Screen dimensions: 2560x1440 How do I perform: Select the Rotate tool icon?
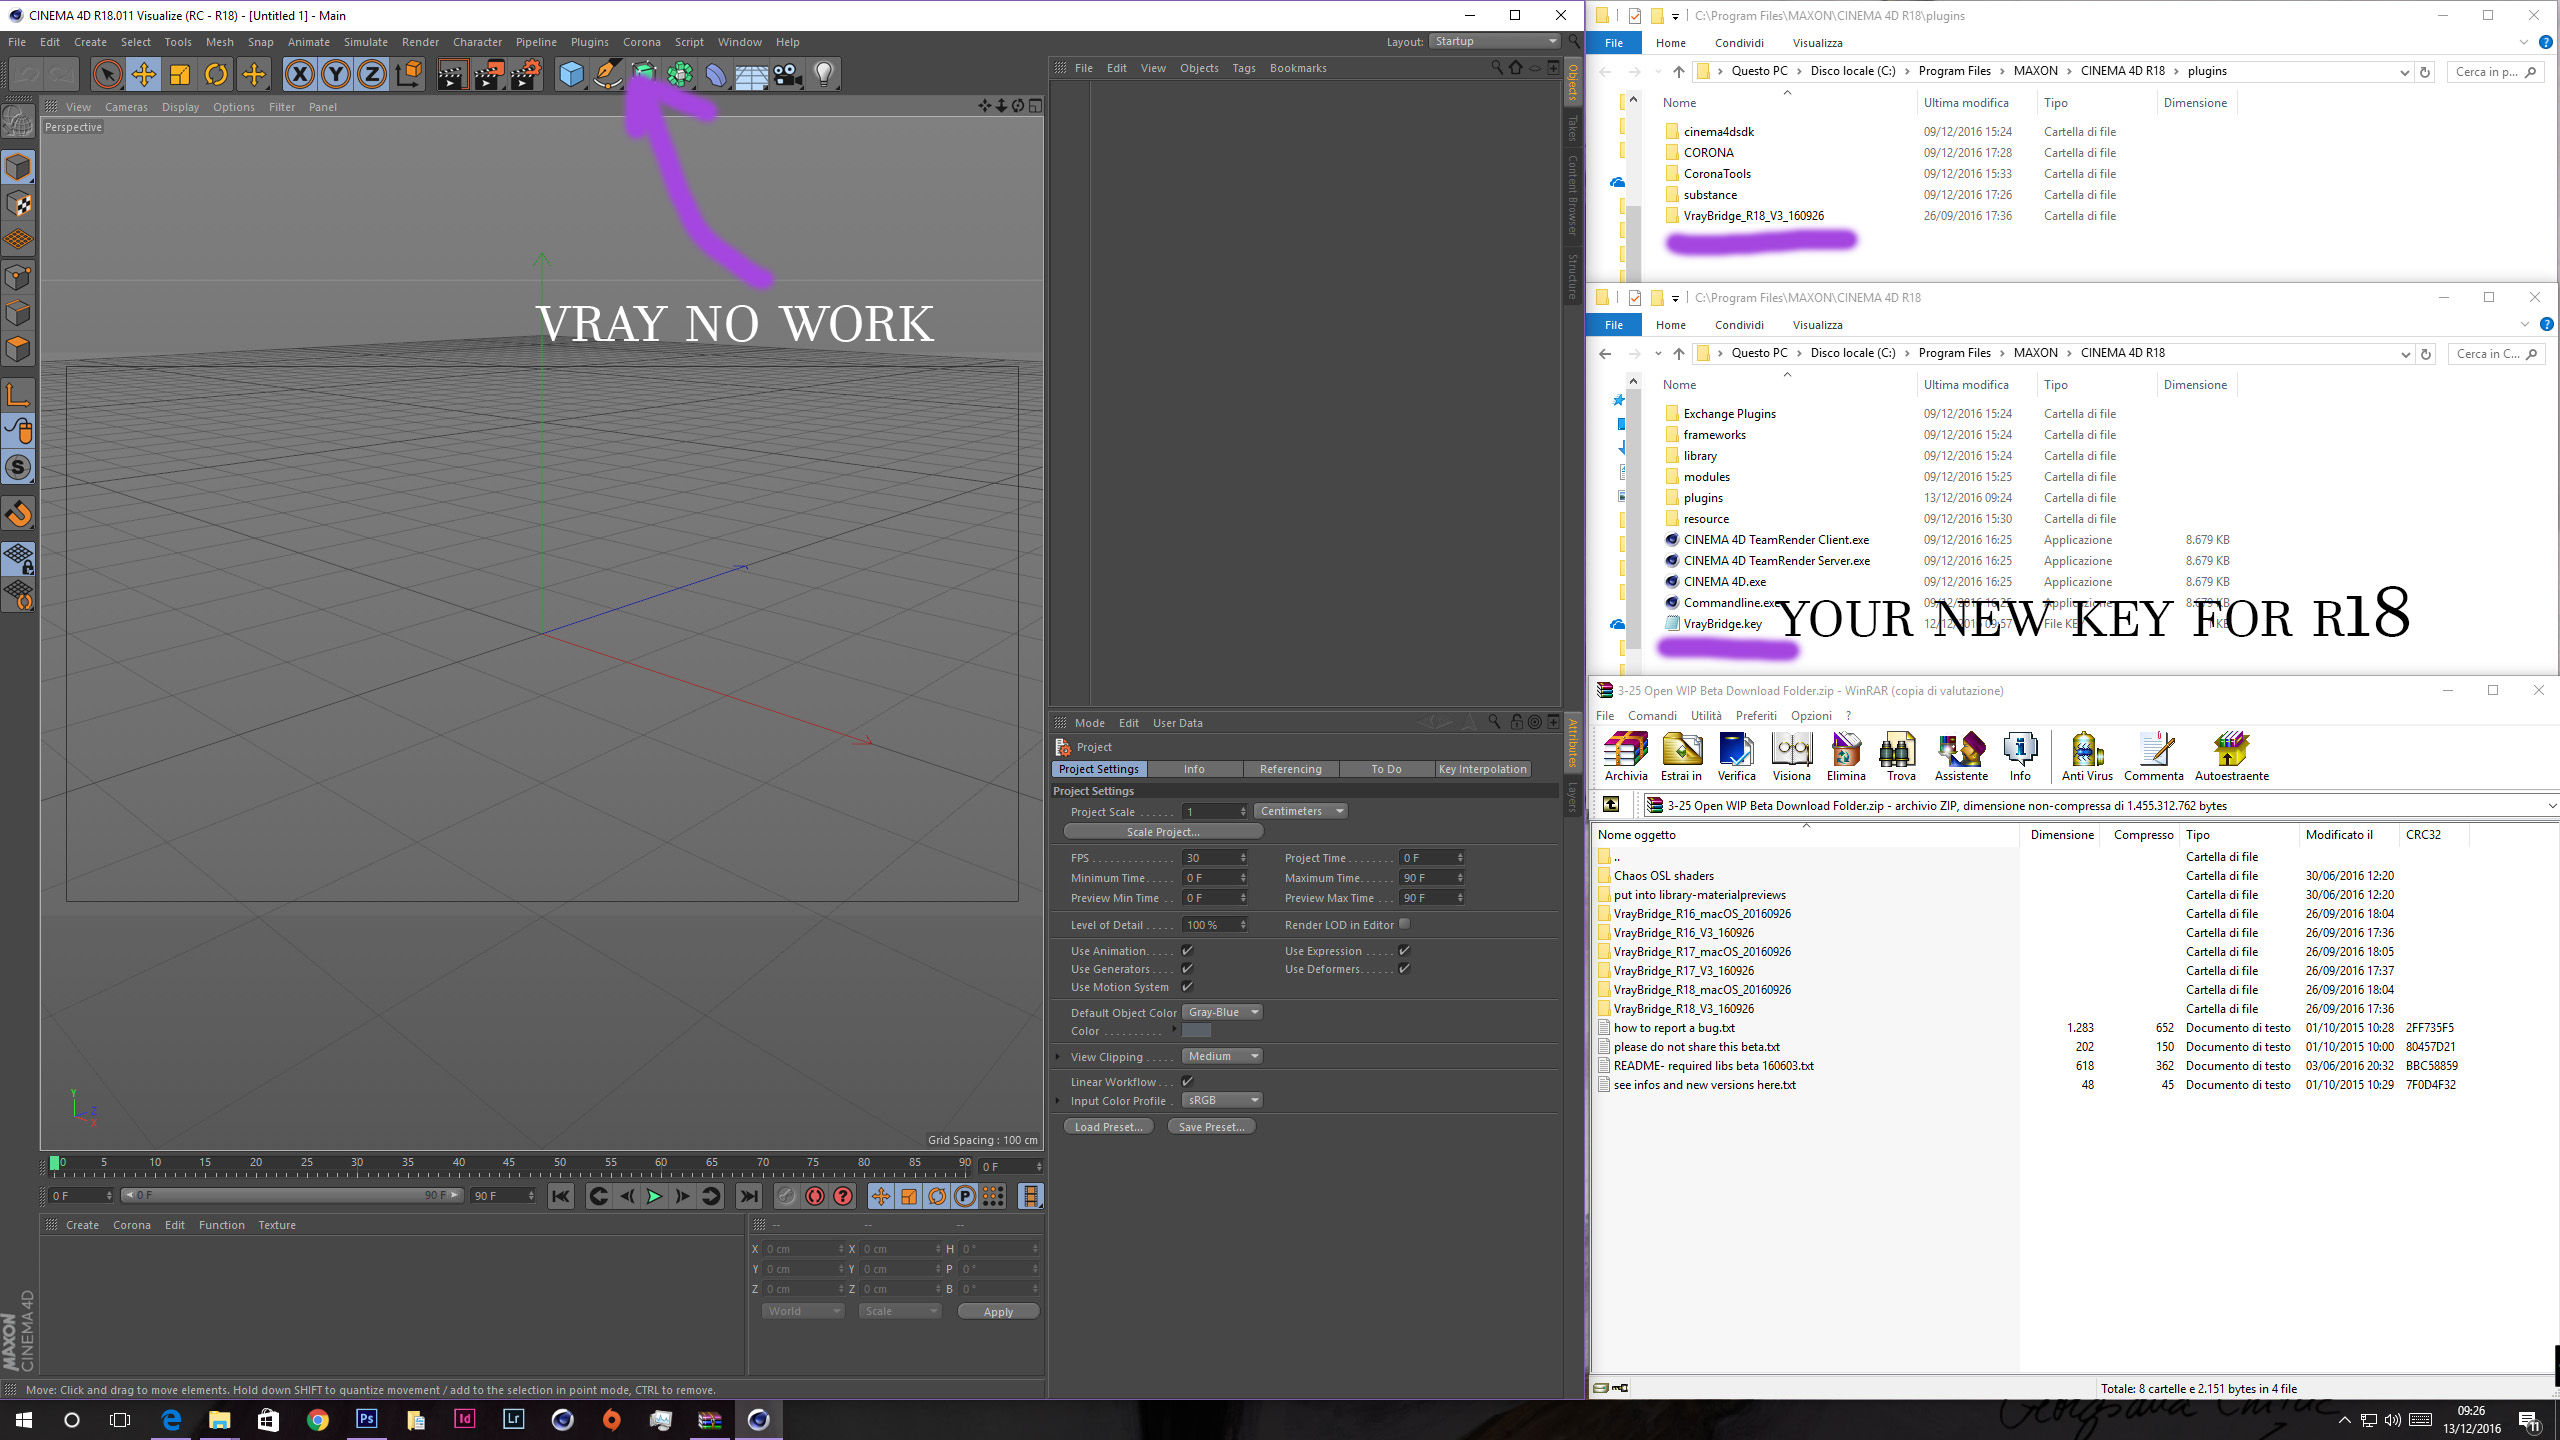tap(216, 74)
